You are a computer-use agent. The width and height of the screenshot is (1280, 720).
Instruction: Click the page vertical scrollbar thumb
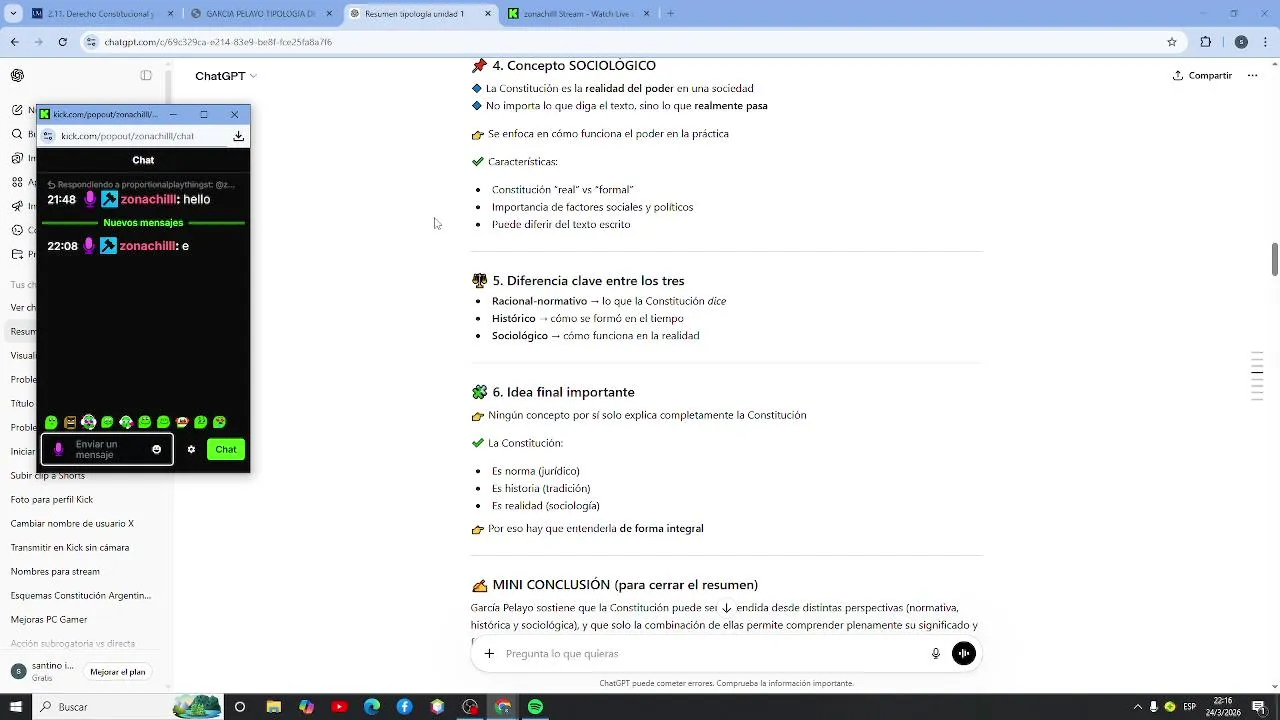[1274, 259]
